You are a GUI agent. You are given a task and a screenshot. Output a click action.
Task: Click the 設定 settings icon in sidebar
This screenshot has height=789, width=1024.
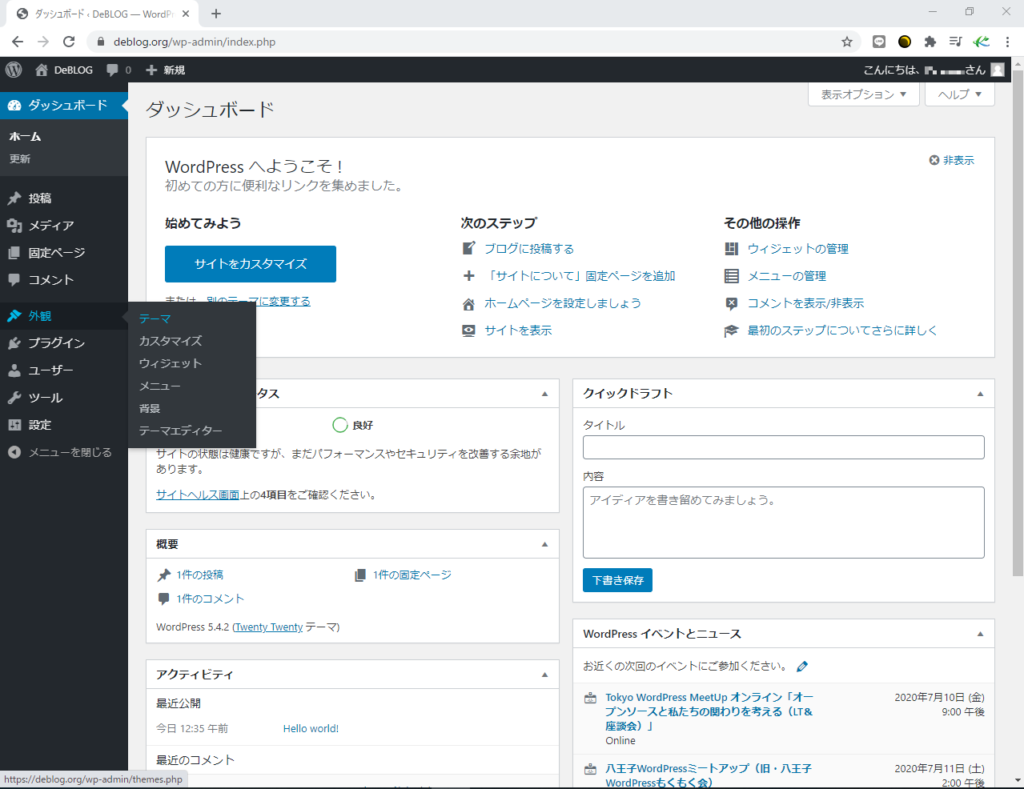[x=14, y=425]
